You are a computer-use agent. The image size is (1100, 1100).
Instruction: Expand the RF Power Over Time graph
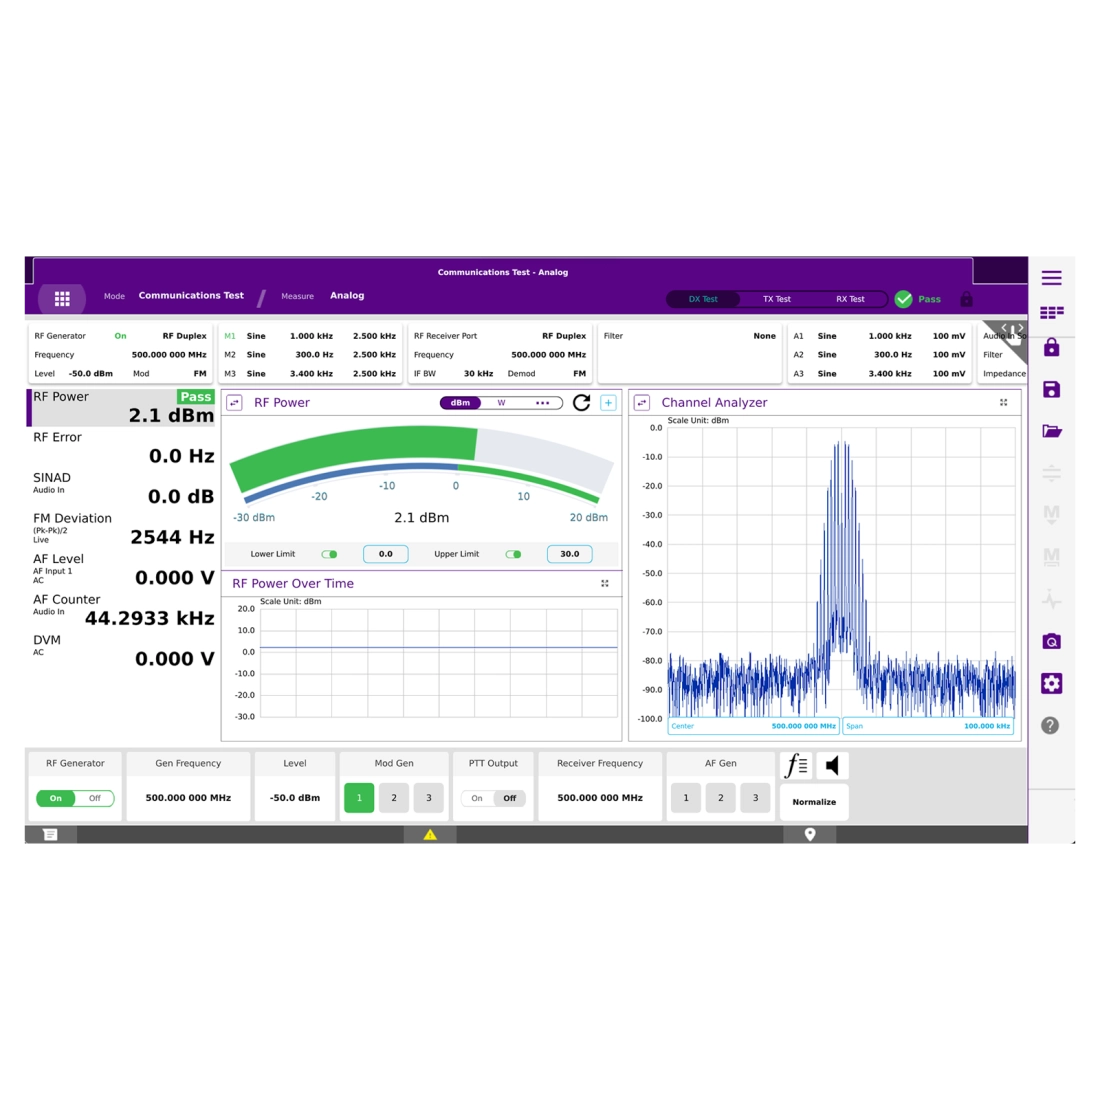click(x=605, y=583)
